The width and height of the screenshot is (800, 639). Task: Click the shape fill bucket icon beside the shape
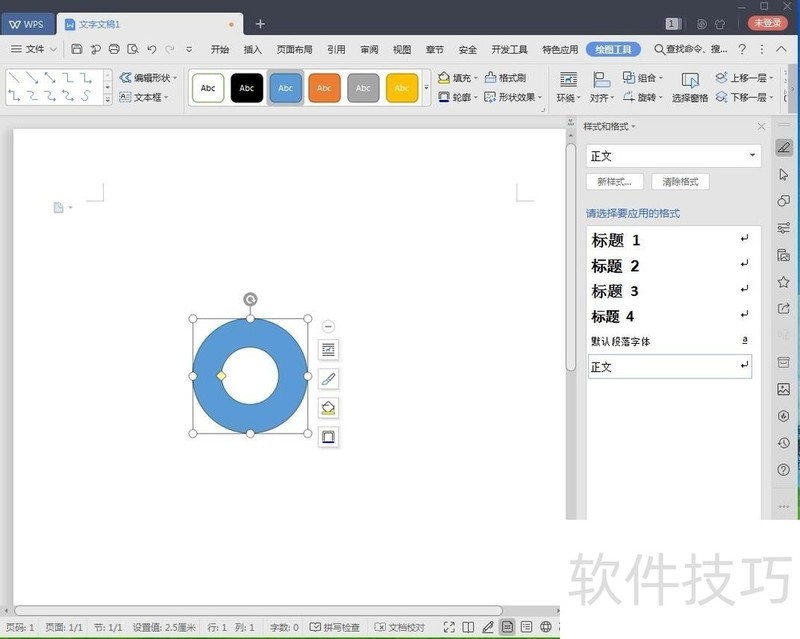point(328,408)
